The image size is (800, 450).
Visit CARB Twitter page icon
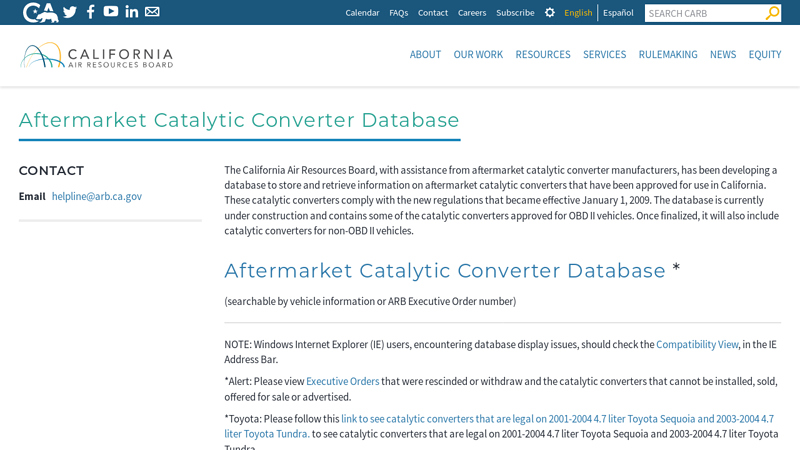coord(70,12)
